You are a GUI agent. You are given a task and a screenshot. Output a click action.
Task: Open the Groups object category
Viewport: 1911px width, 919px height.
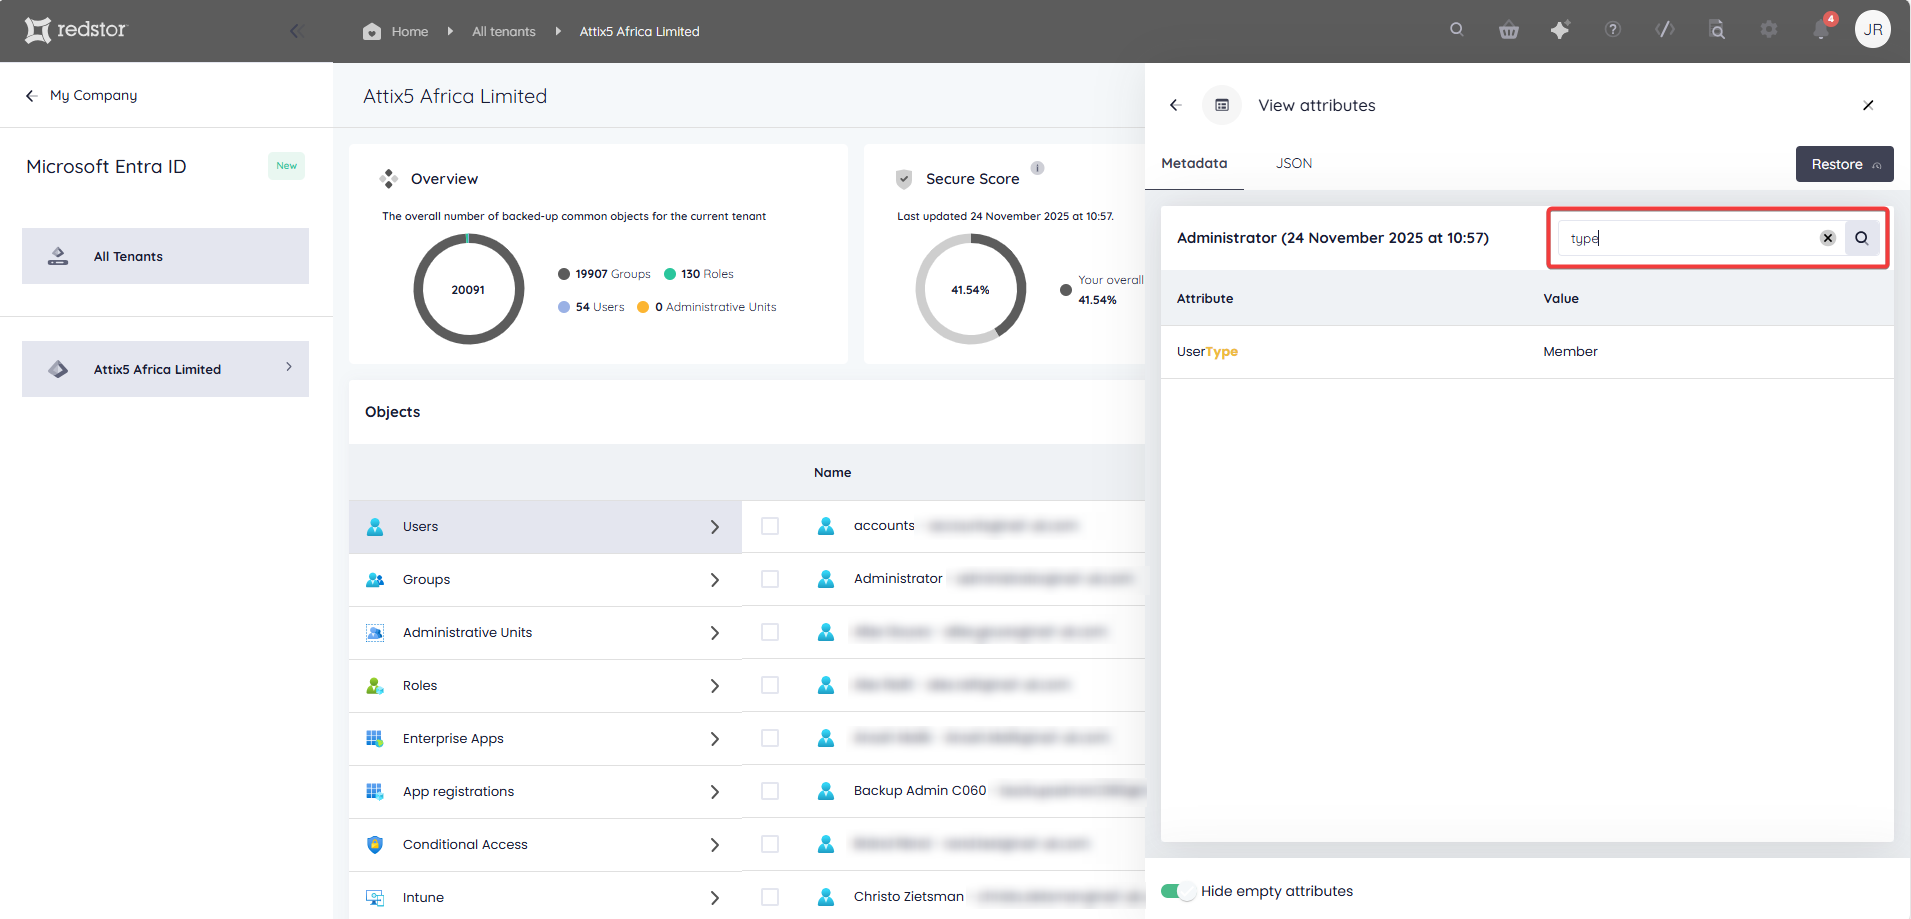(x=545, y=580)
